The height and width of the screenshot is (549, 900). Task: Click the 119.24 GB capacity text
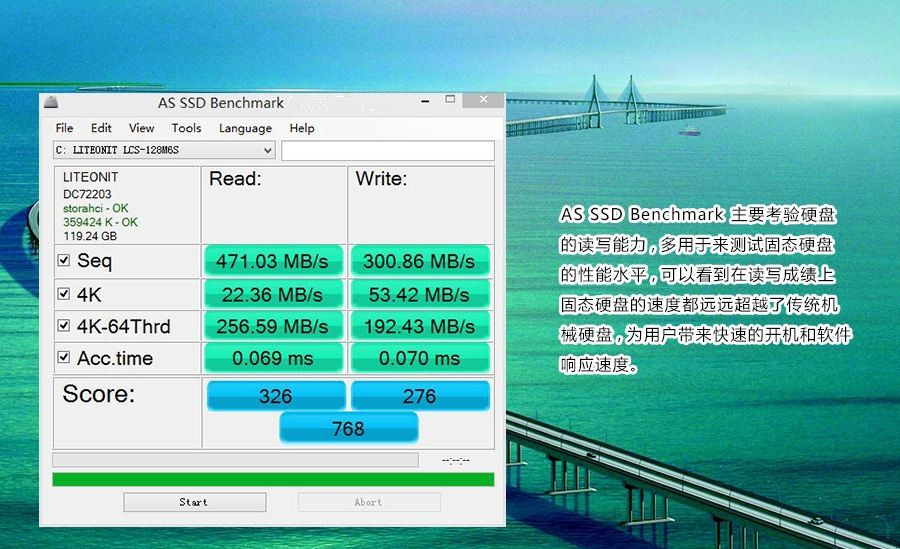click(90, 236)
